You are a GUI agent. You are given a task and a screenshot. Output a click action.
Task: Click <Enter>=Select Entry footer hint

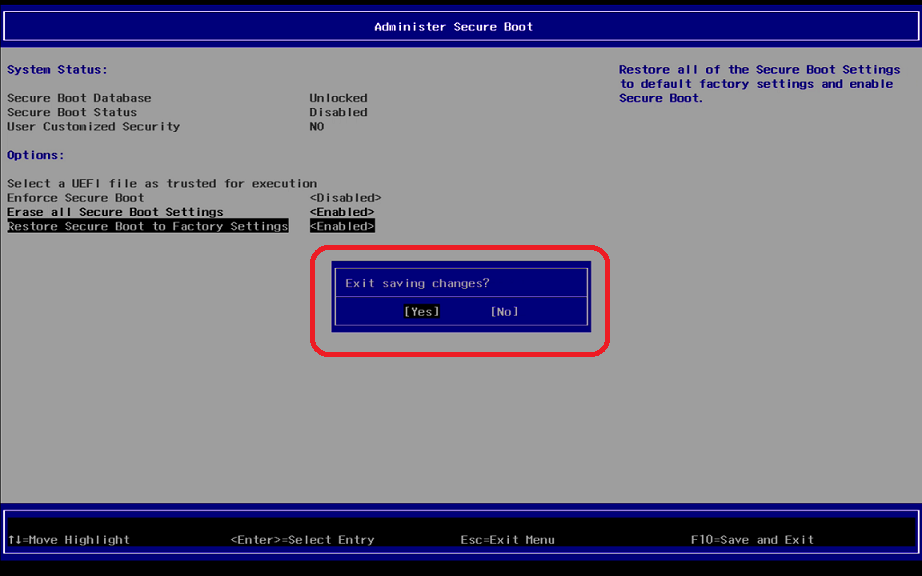(302, 540)
